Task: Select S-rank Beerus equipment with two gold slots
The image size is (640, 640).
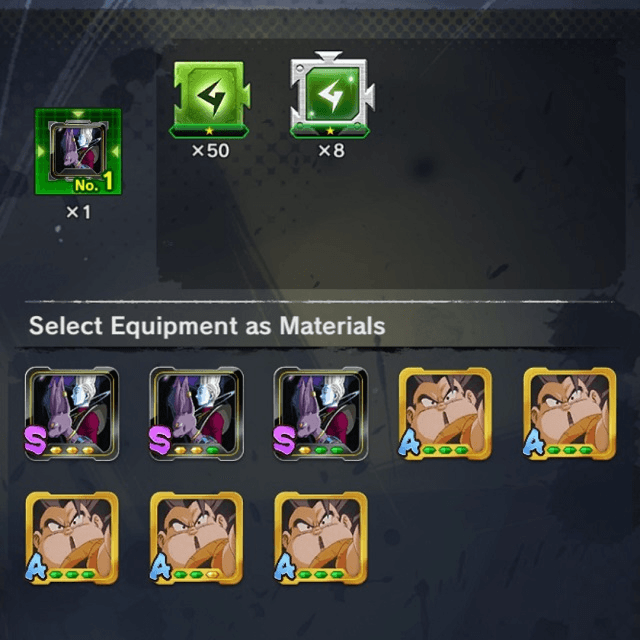Action: tap(196, 413)
